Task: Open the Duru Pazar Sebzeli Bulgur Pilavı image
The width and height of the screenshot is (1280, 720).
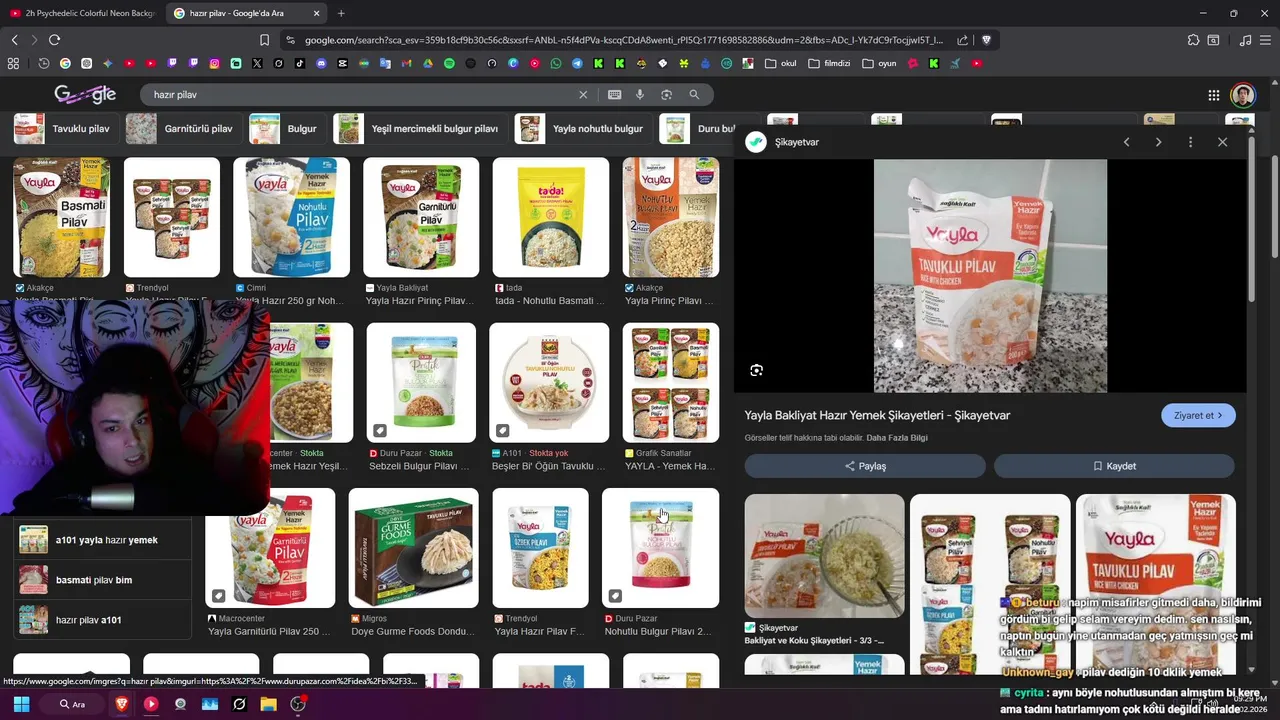Action: click(421, 382)
